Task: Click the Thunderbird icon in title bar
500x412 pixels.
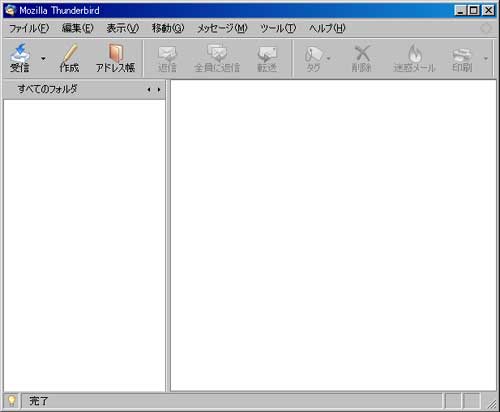Action: [11, 10]
